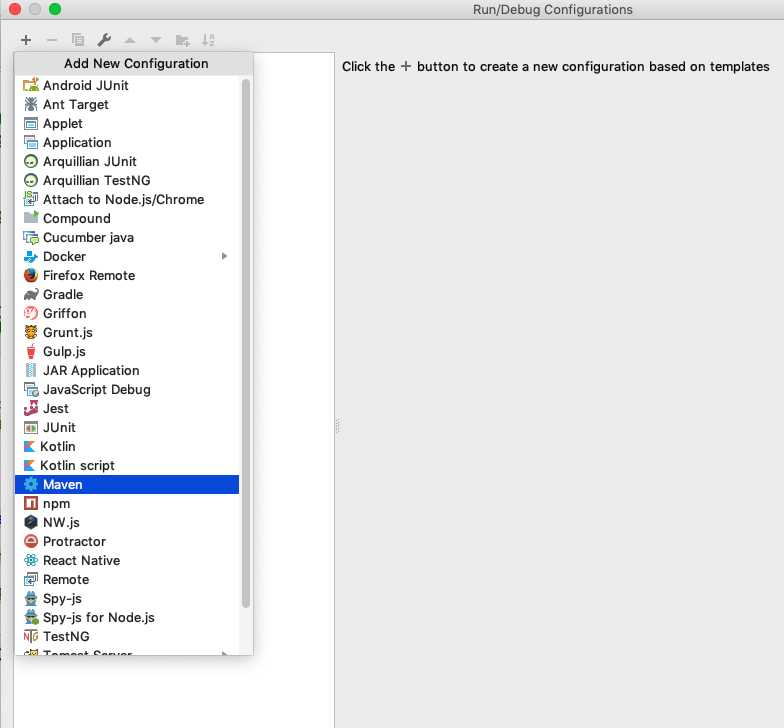Click the Arquillian TestNG icon
The width and height of the screenshot is (784, 728).
(x=31, y=180)
